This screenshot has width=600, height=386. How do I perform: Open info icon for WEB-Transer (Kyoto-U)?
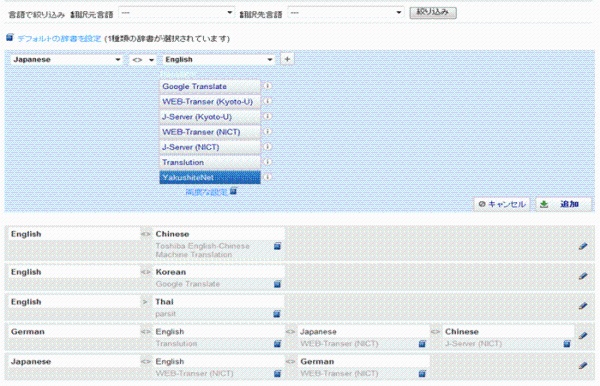click(268, 101)
